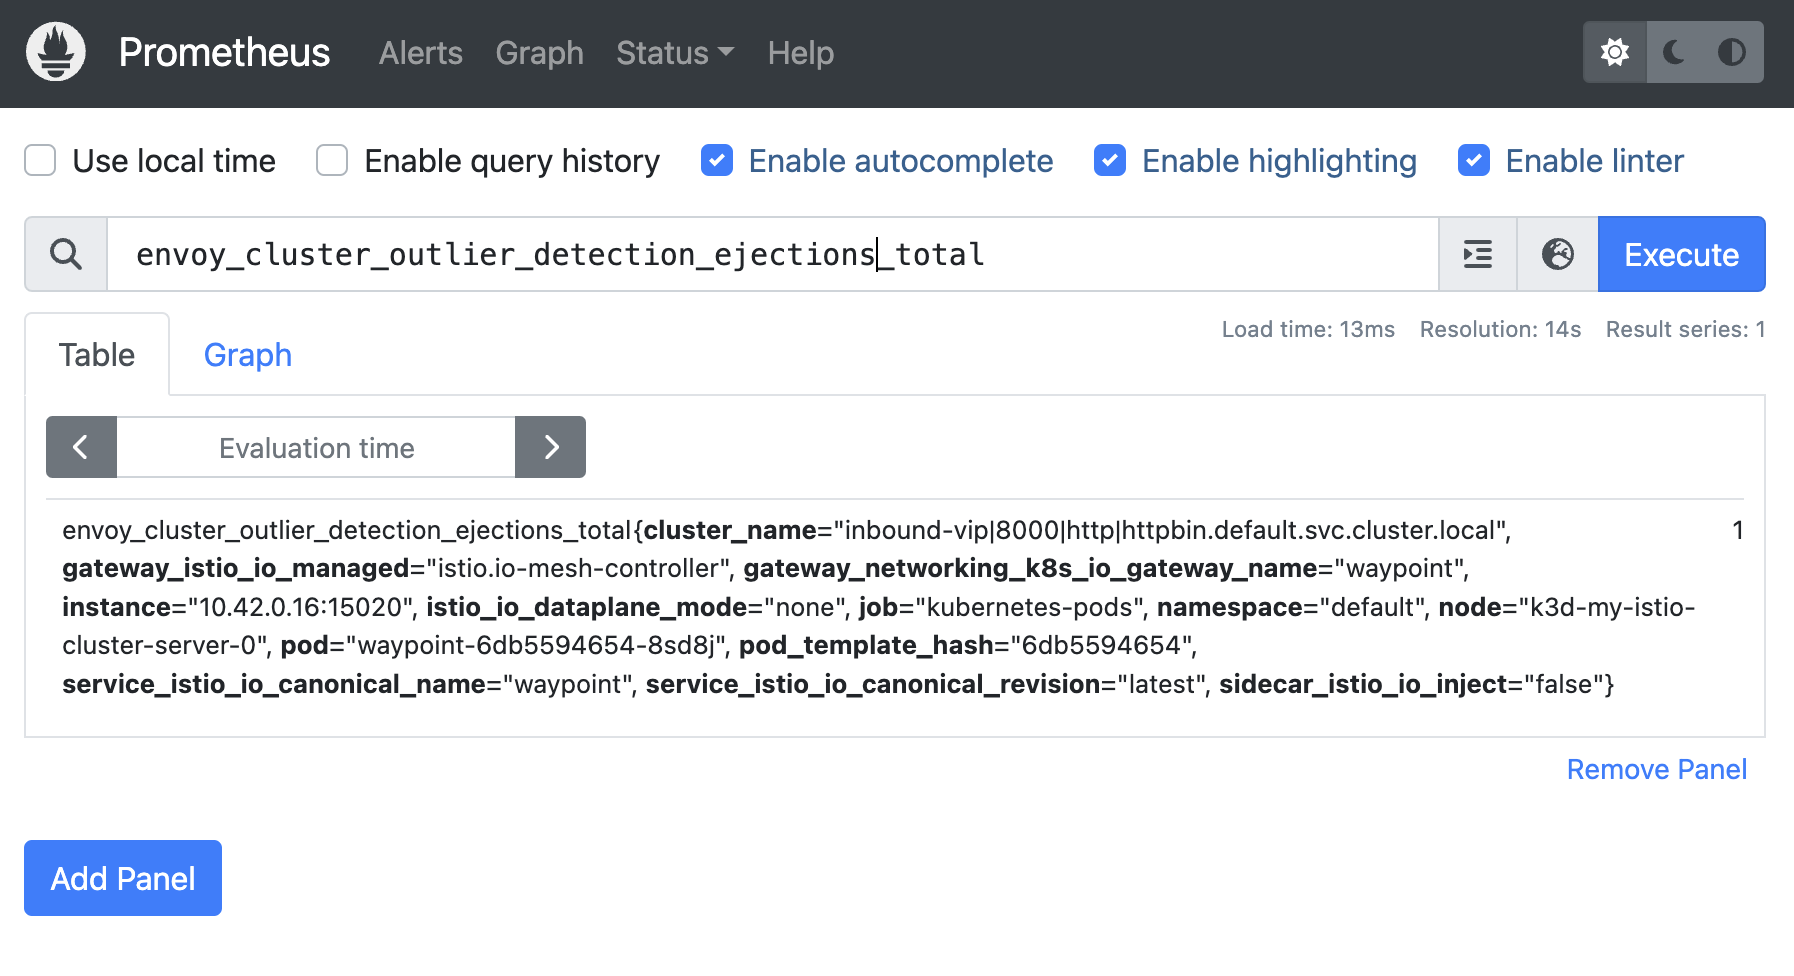Go to previous evaluation time
The height and width of the screenshot is (976, 1794).
[81, 447]
